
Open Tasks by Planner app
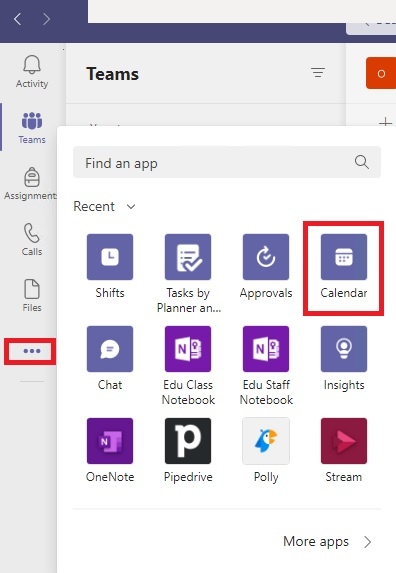coord(188,273)
